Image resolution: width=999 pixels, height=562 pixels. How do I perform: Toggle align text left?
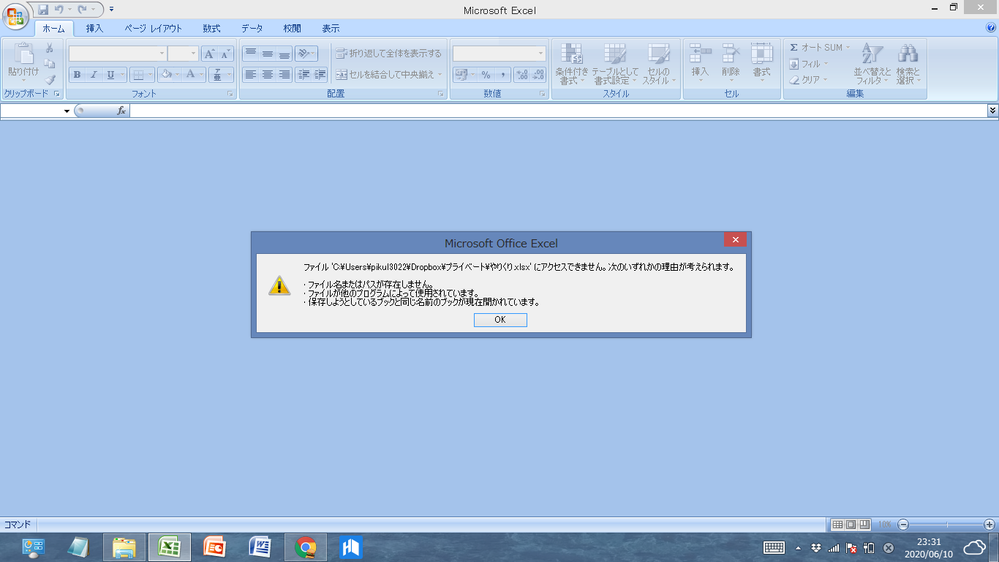(250, 75)
